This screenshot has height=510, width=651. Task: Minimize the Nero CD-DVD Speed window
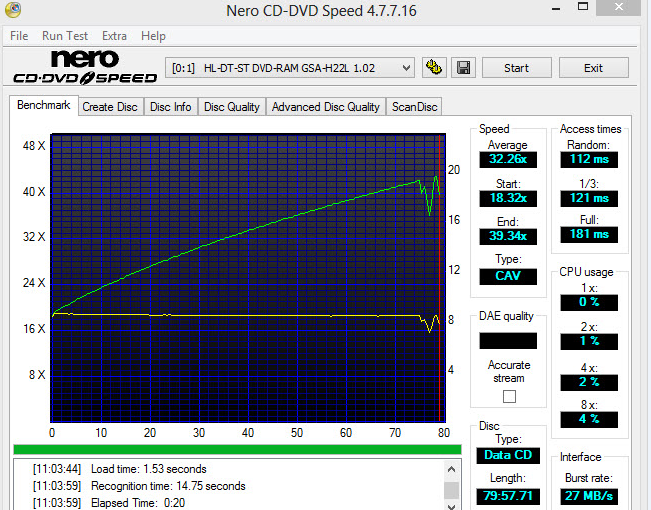(x=556, y=8)
